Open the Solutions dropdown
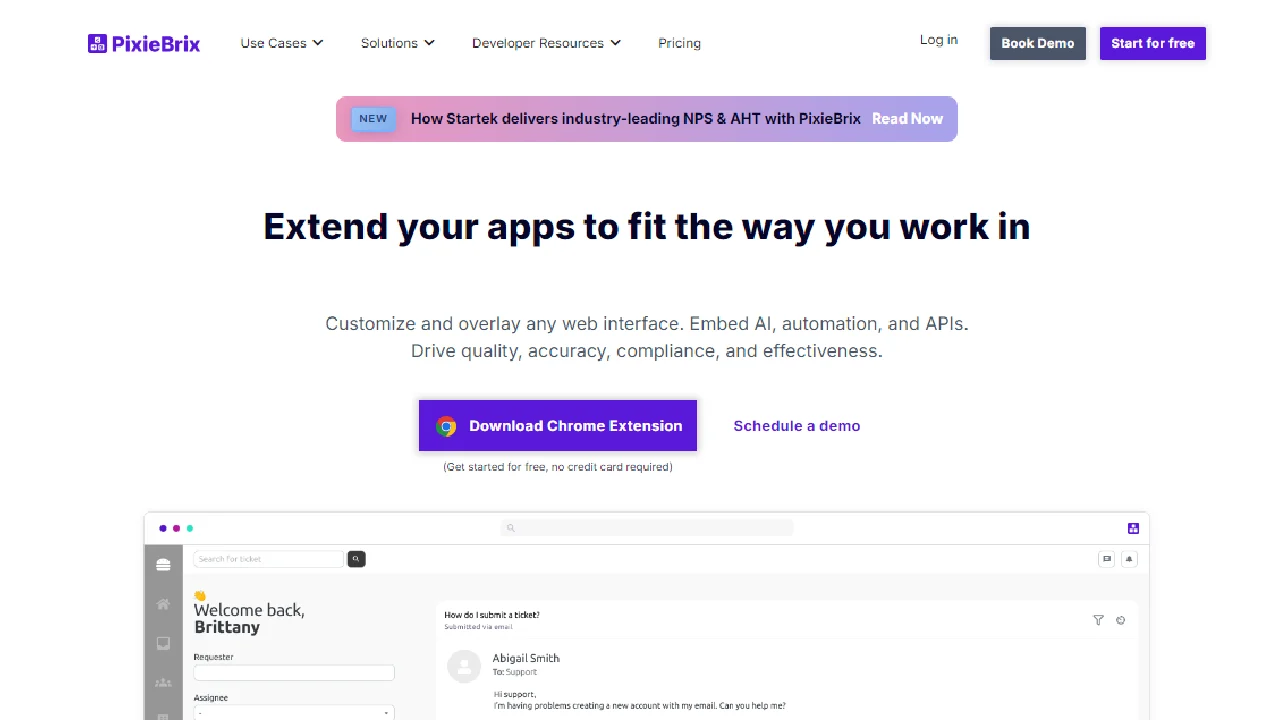Screen dimensions: 1280x720 [x=397, y=43]
